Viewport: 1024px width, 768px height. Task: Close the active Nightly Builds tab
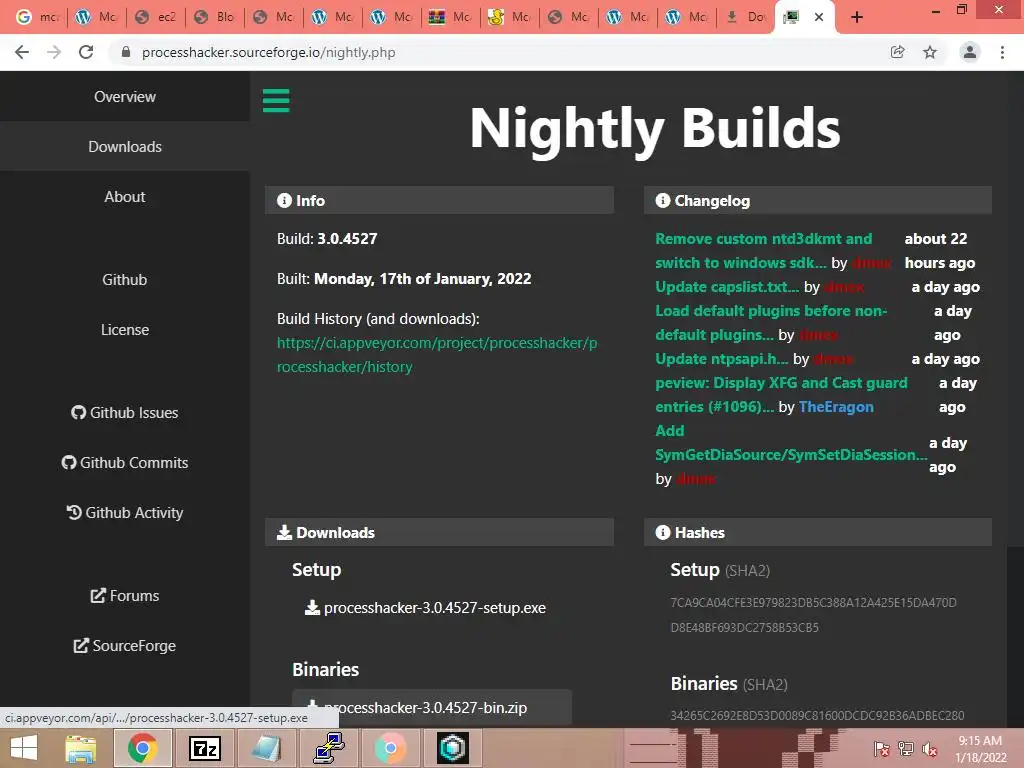819,17
